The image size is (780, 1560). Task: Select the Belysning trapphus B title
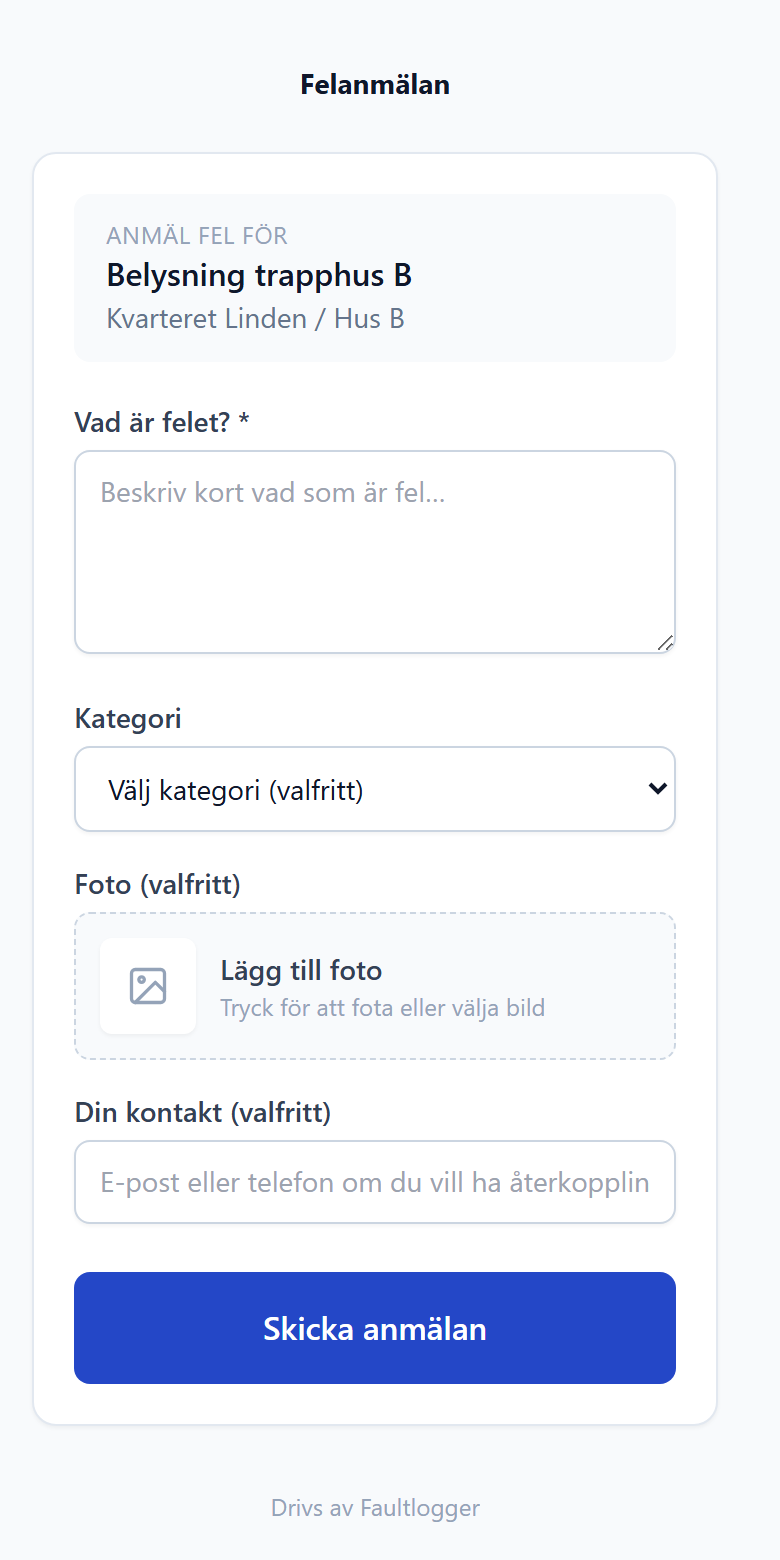pos(259,275)
